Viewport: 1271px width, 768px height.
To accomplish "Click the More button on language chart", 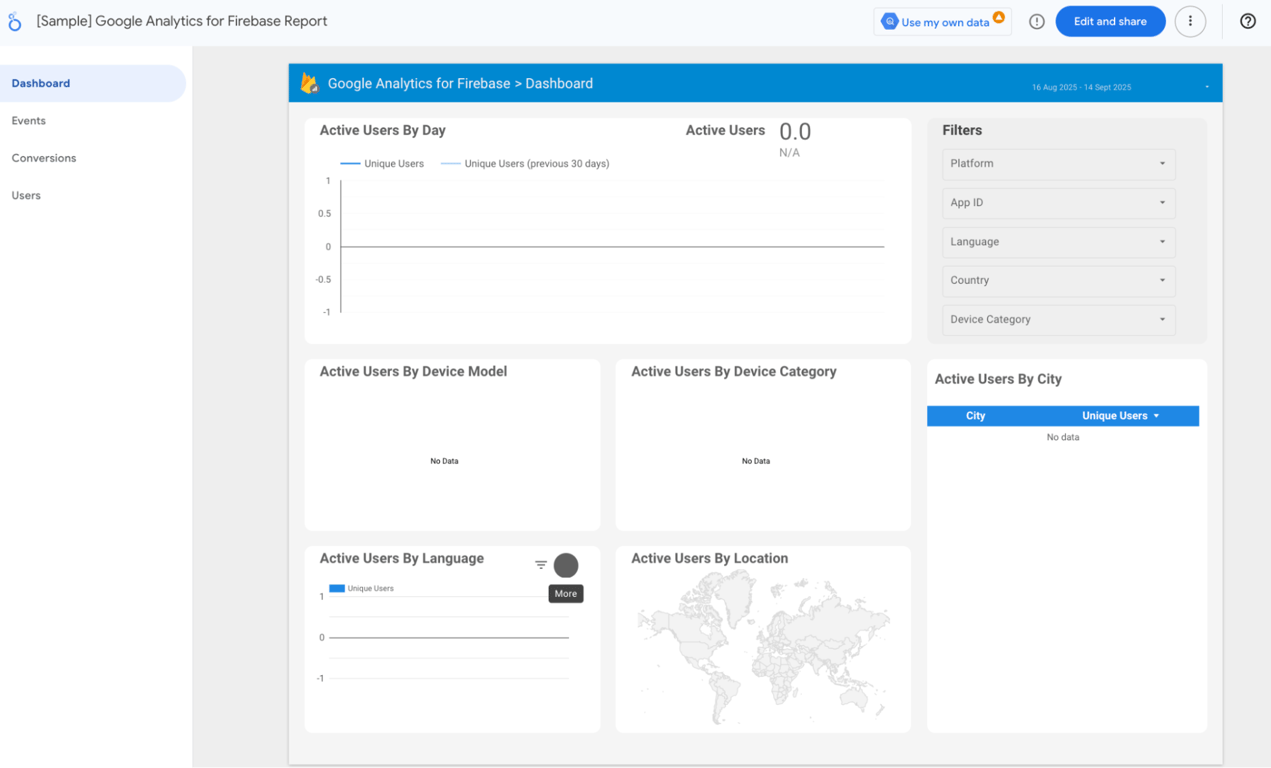I will (566, 565).
